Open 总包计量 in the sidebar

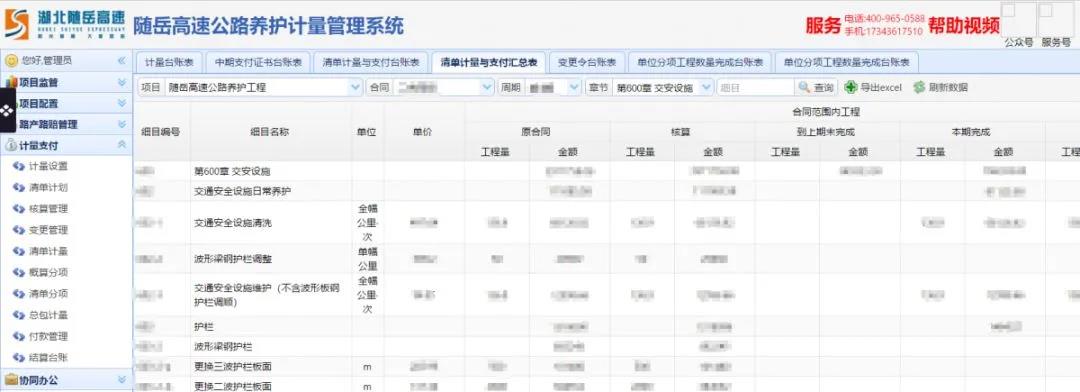[48, 315]
